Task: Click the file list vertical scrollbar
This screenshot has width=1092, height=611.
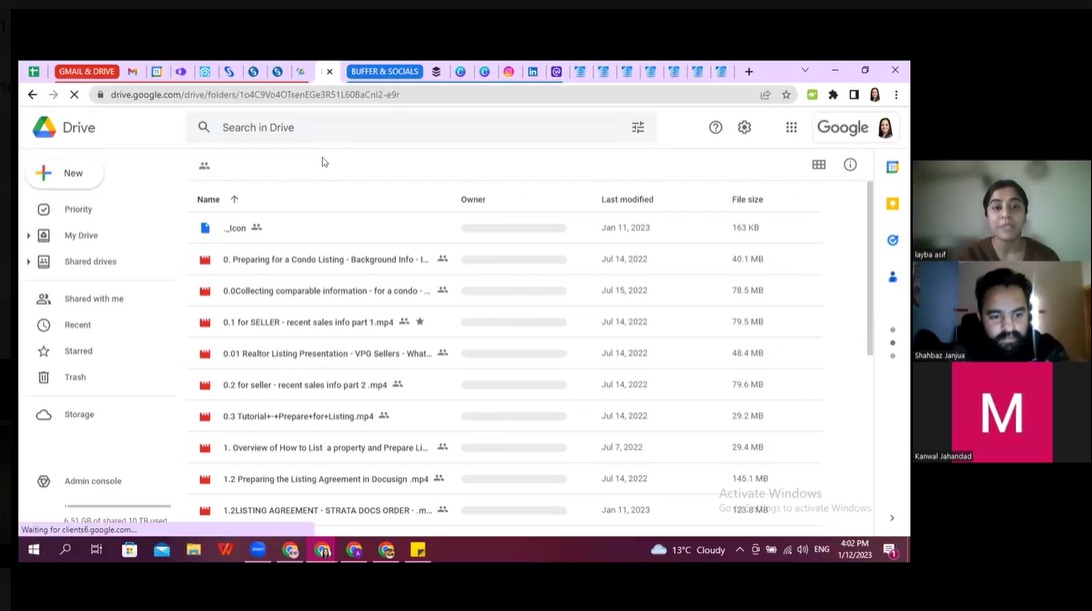Action: pyautogui.click(x=870, y=268)
